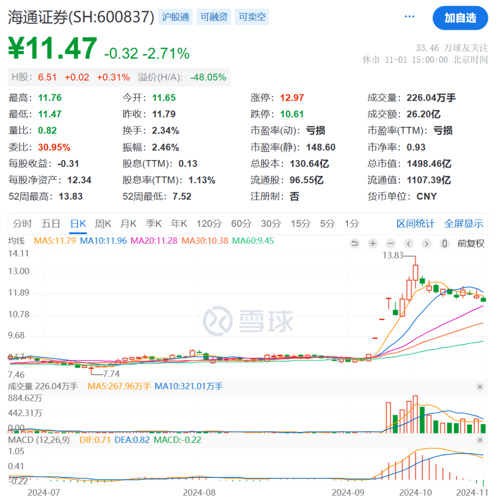Open 全屏显示 fullscreen chart view
The height and width of the screenshot is (502, 500).
pyautogui.click(x=464, y=224)
